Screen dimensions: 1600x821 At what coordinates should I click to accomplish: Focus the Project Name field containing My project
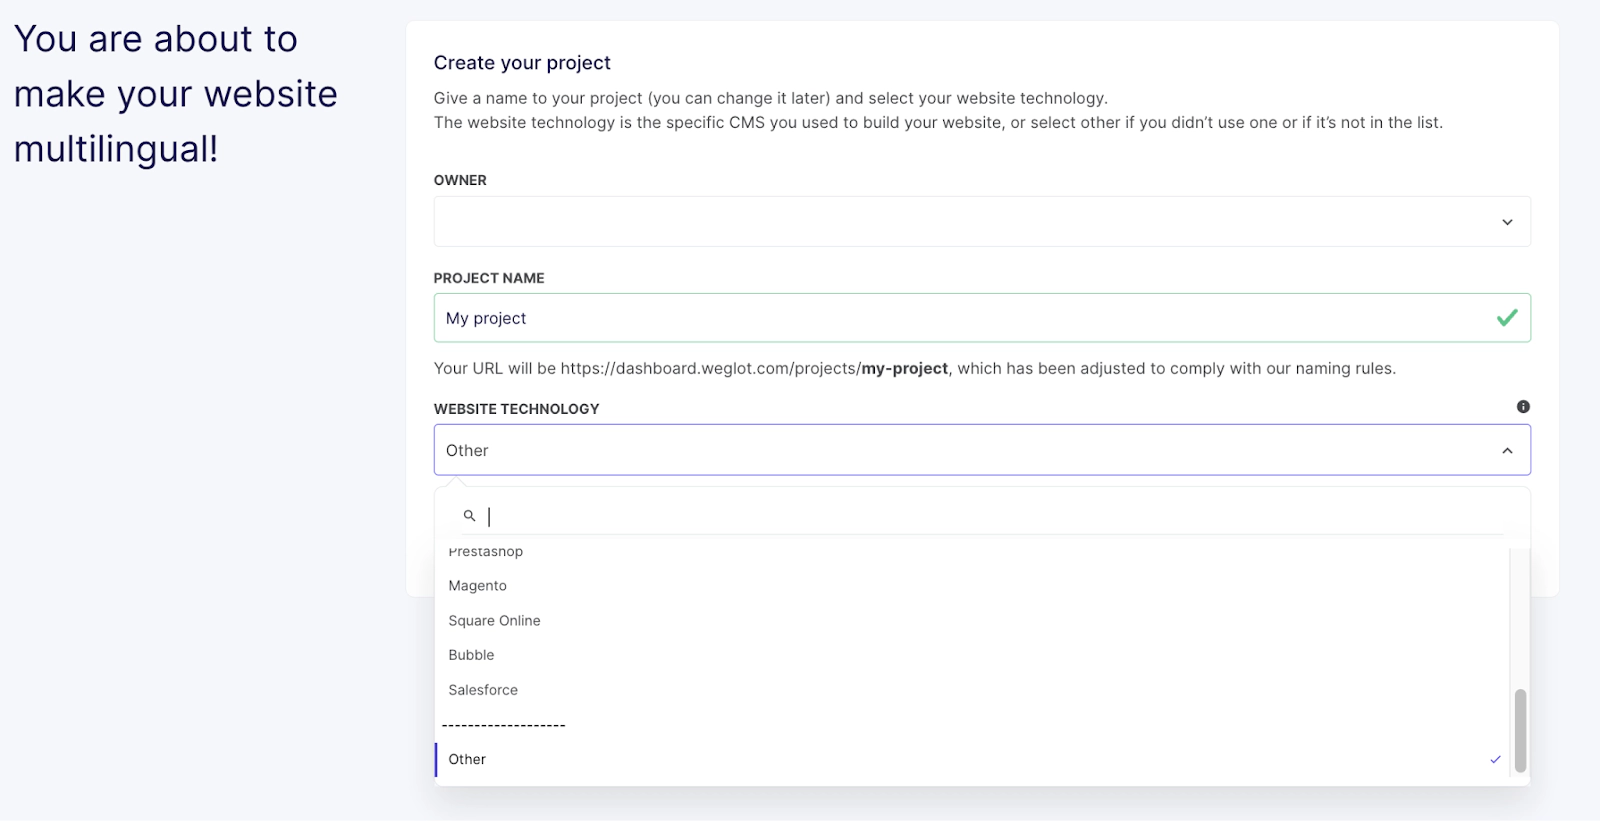pos(960,318)
